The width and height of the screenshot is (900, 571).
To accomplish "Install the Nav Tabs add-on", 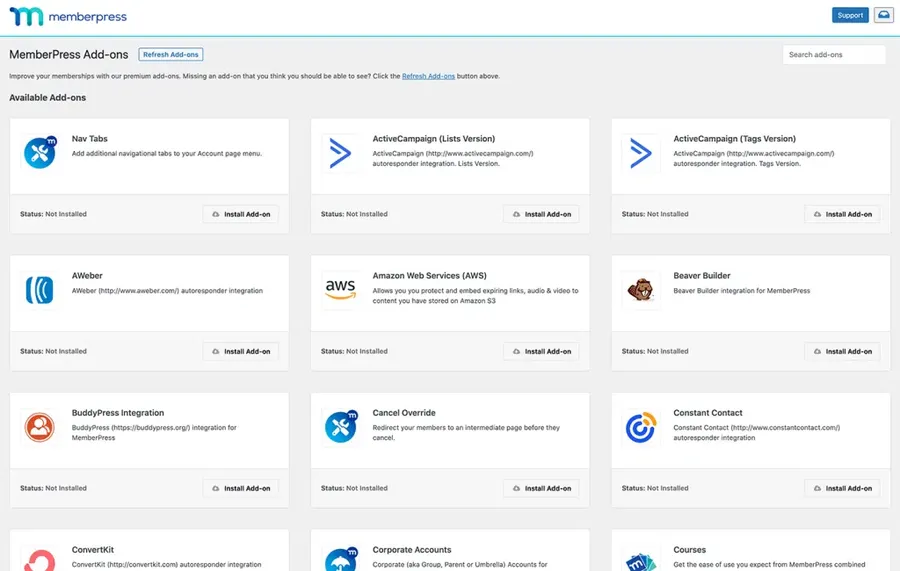I will tap(240, 214).
